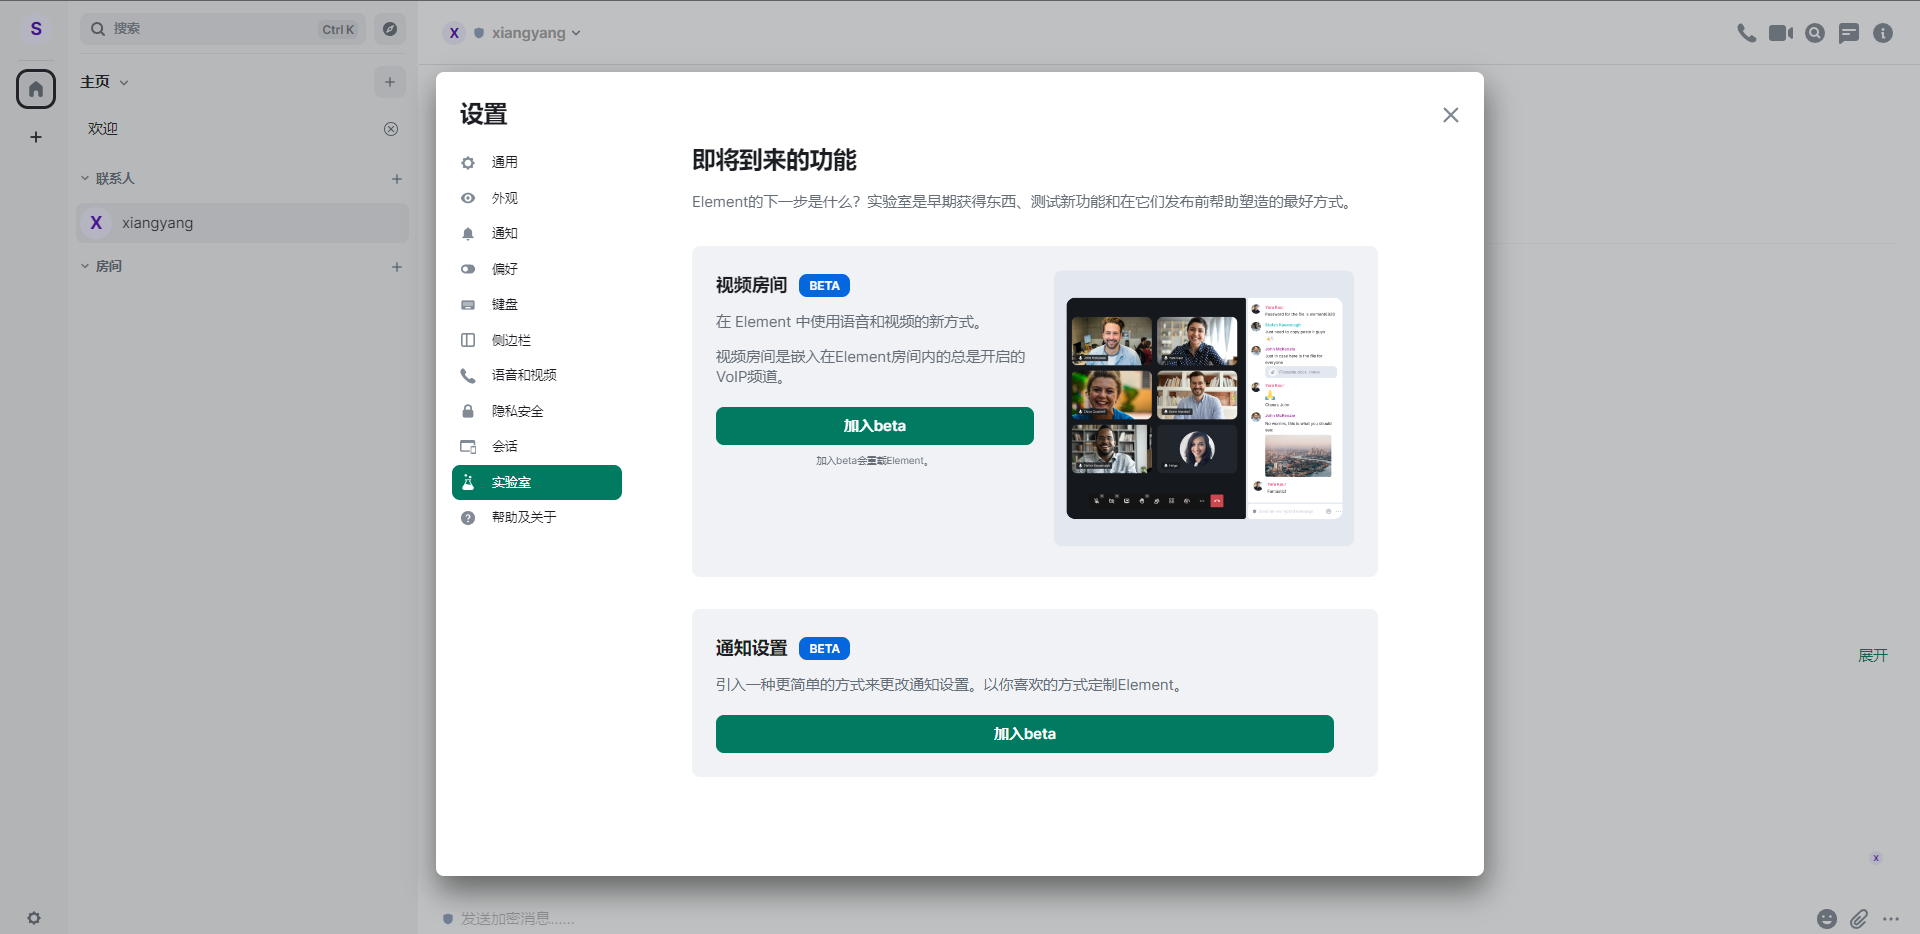Open quick settings gear at bottom left
1920x934 pixels.
click(x=34, y=918)
